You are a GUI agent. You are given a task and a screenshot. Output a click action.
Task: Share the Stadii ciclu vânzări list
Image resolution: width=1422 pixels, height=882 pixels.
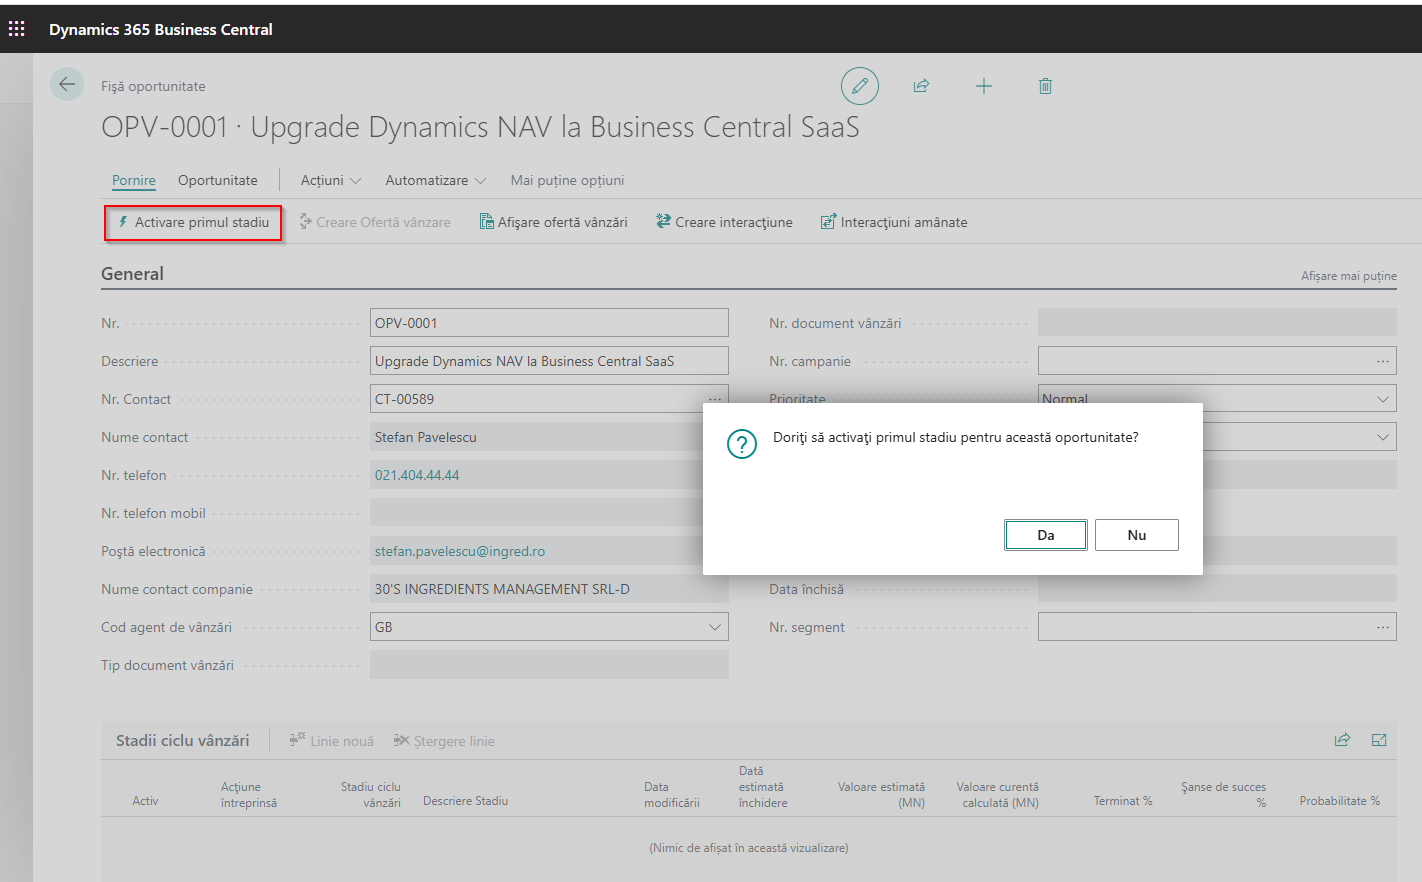click(1342, 740)
